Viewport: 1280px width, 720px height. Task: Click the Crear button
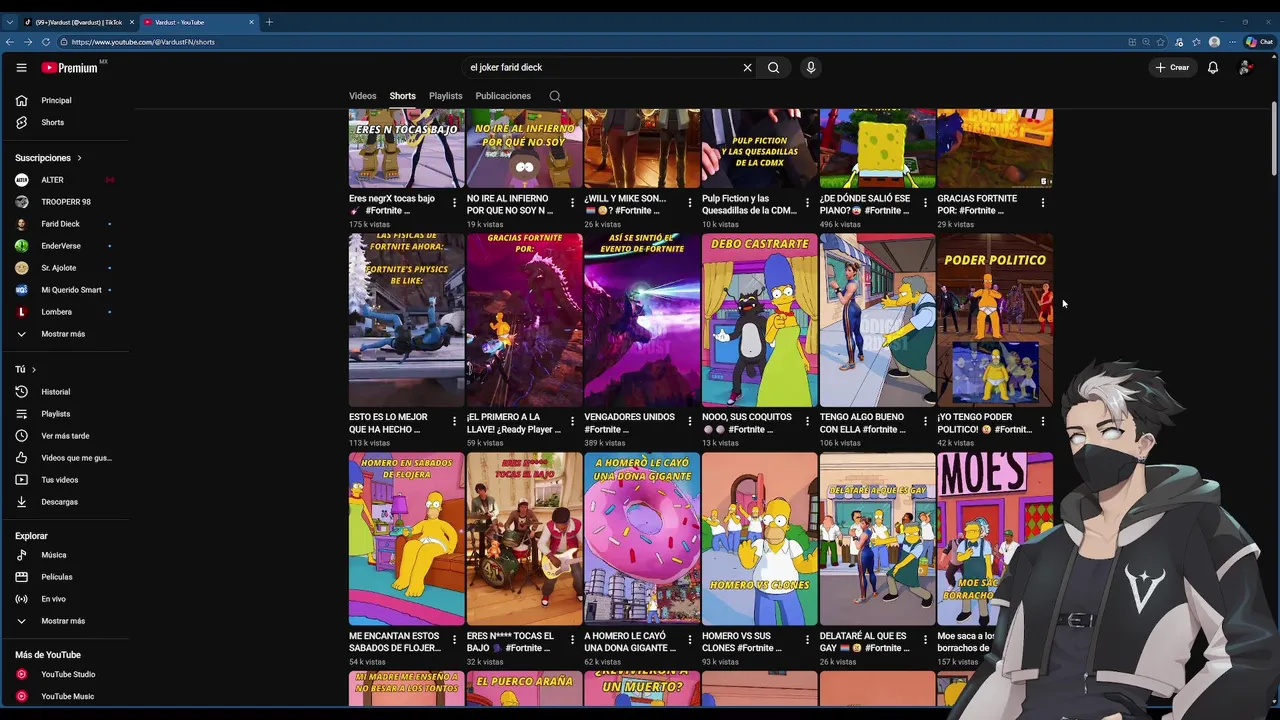[x=1172, y=67]
